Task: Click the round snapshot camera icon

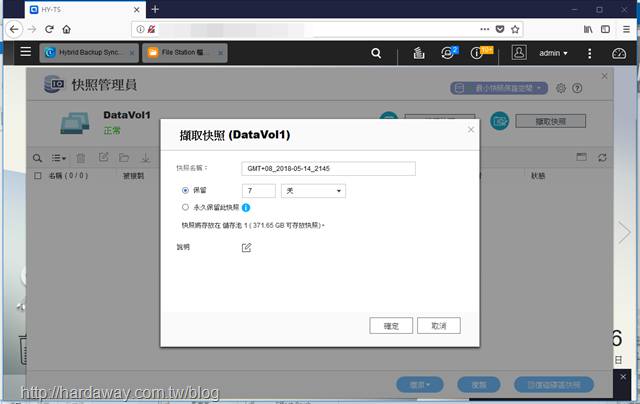Action: coord(500,121)
